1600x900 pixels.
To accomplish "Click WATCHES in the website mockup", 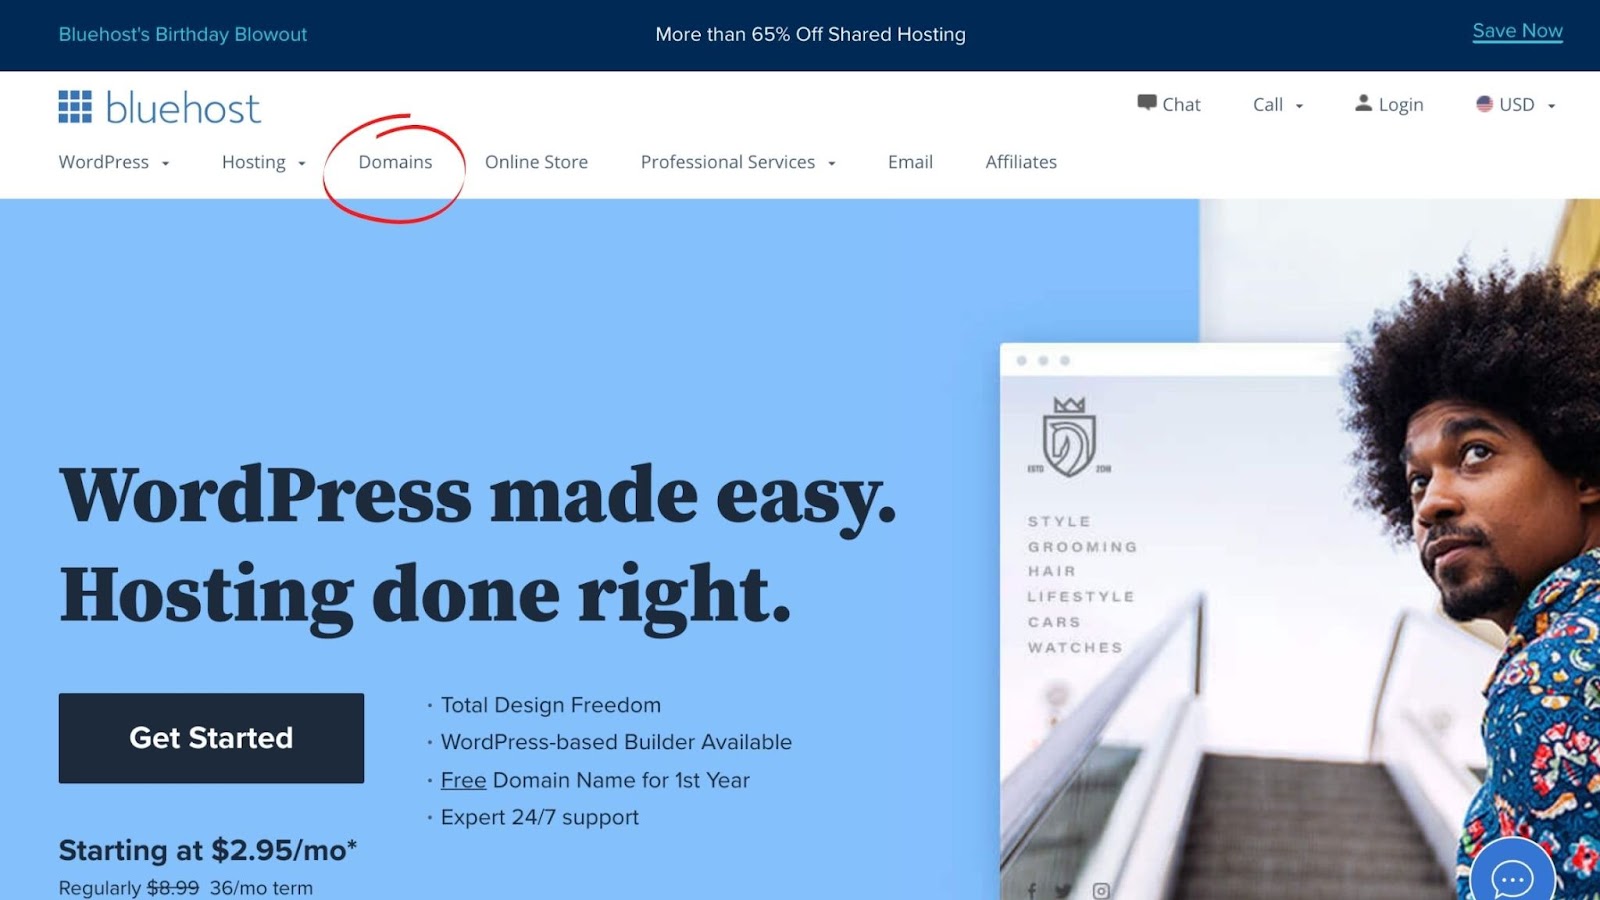I will pos(1075,648).
